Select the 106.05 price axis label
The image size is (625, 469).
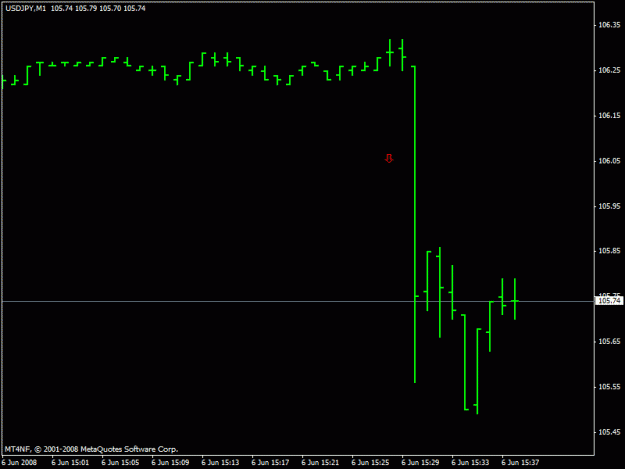pyautogui.click(x=609, y=161)
